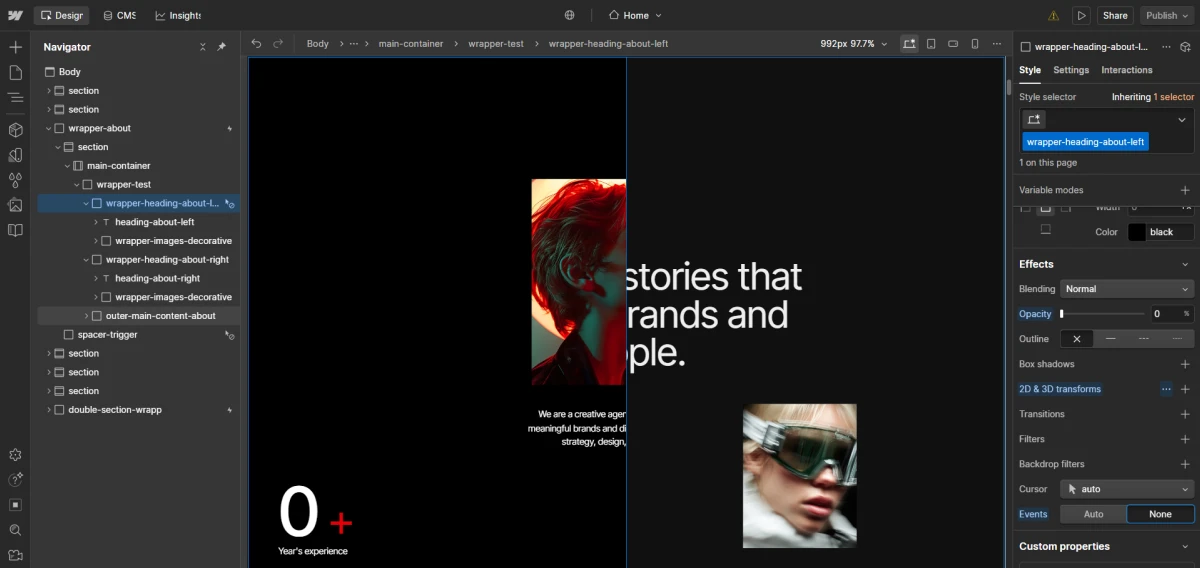1200x568 pixels.
Task: Open 2D & 3D transforms options dots
Action: click(x=1166, y=389)
